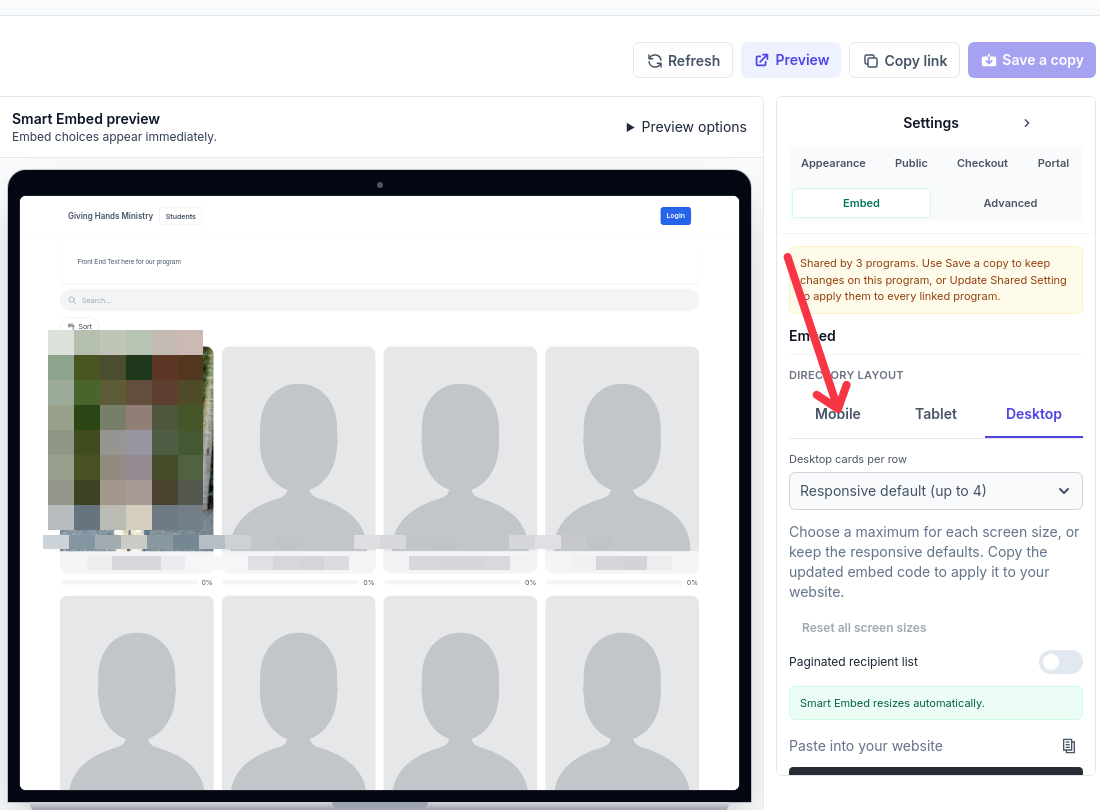Switch to the Appearance settings tab

(x=833, y=163)
